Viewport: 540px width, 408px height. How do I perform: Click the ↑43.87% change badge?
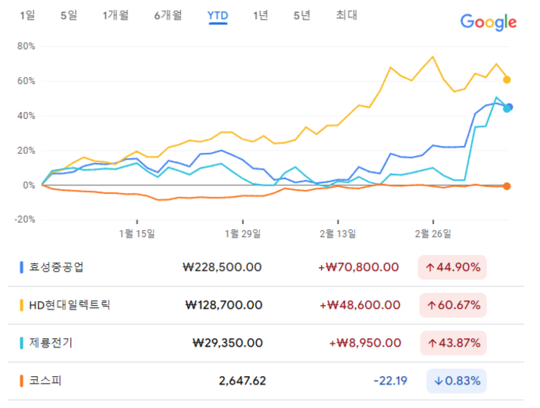453,343
